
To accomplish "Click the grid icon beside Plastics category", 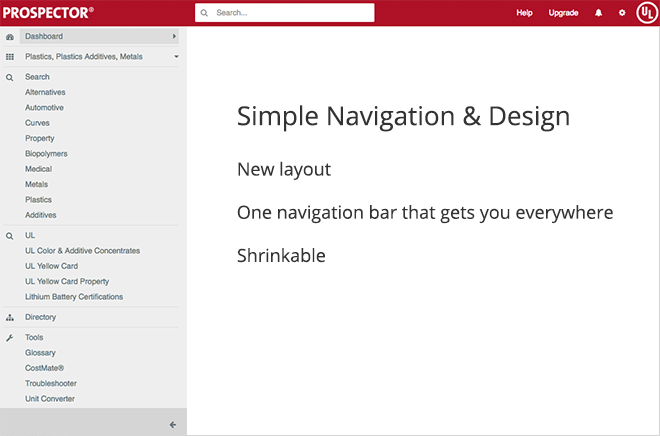I will pos(10,57).
